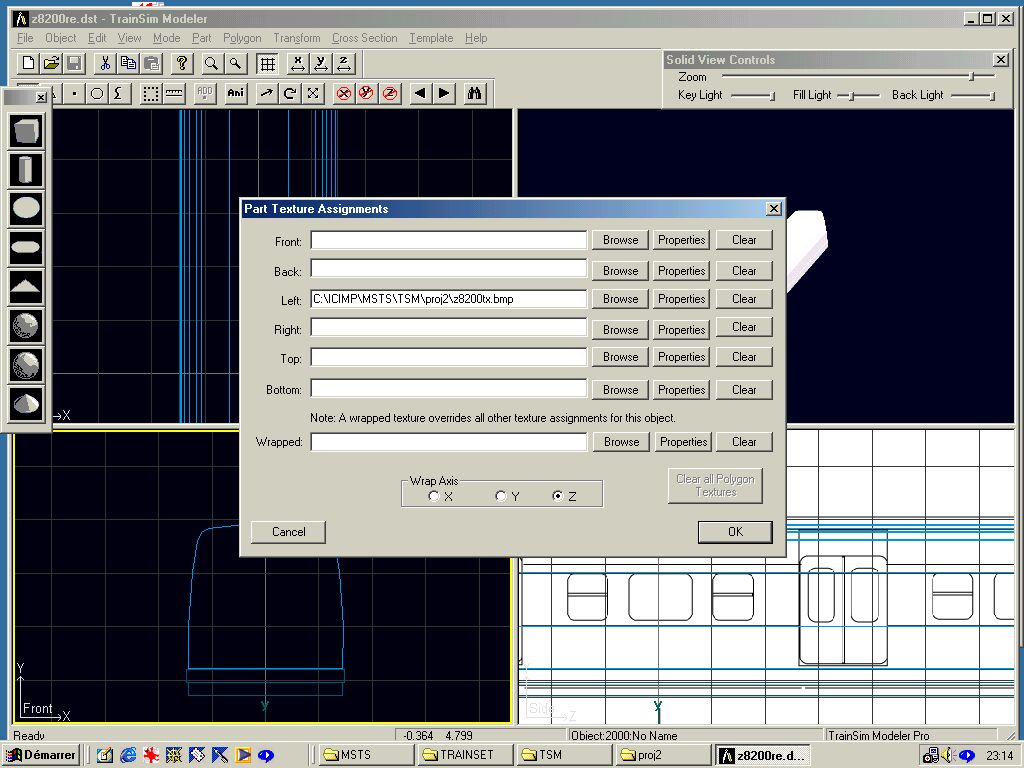This screenshot has height=768, width=1024.
Task: Open a file with the folder icon
Action: 51,64
